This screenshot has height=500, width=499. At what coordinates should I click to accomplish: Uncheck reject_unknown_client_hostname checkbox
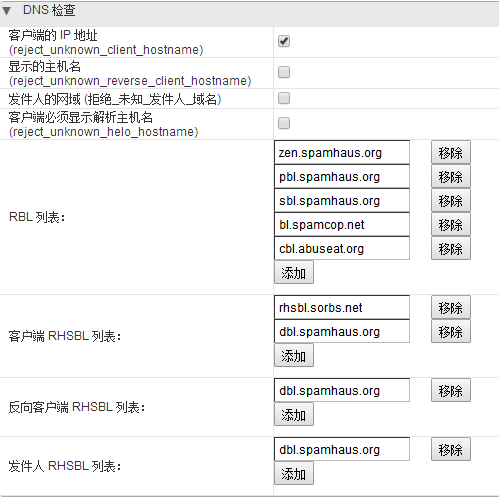pos(284,41)
